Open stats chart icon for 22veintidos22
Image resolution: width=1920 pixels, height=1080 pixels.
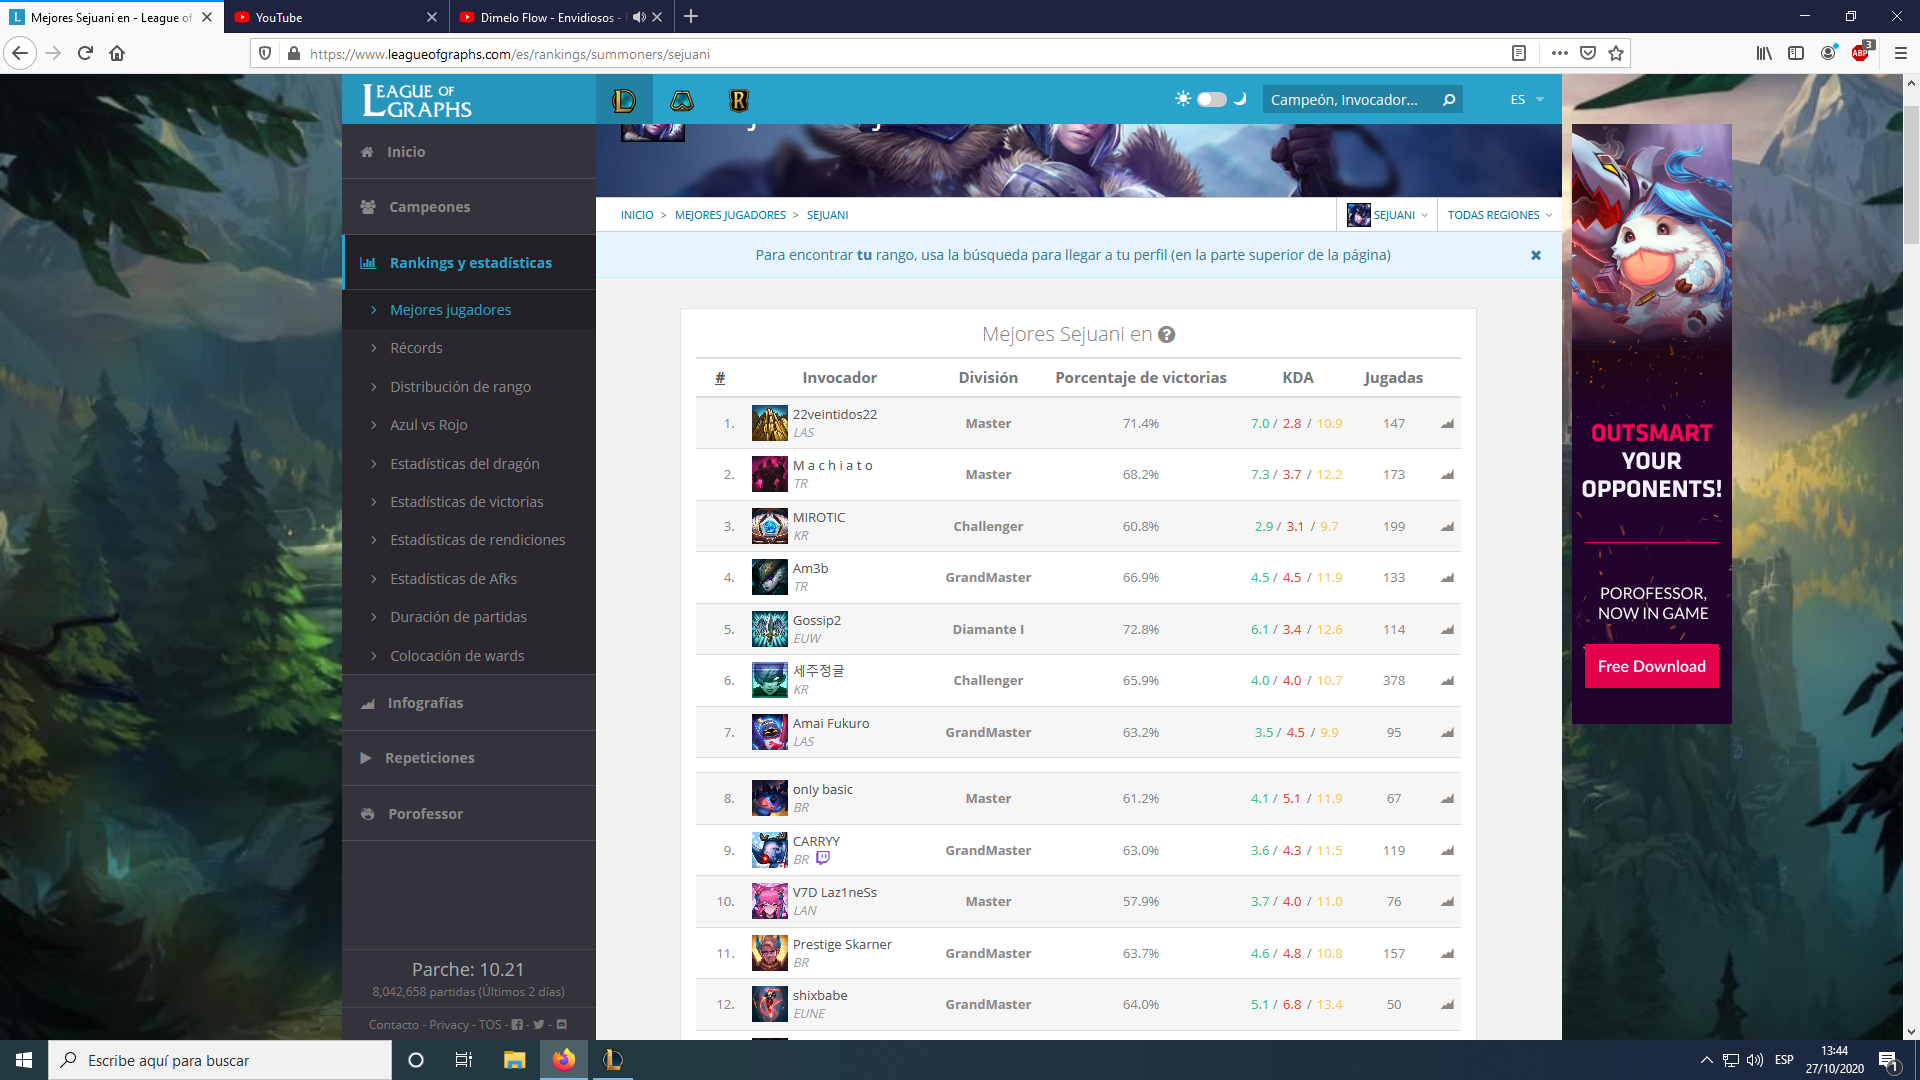pyautogui.click(x=1447, y=424)
